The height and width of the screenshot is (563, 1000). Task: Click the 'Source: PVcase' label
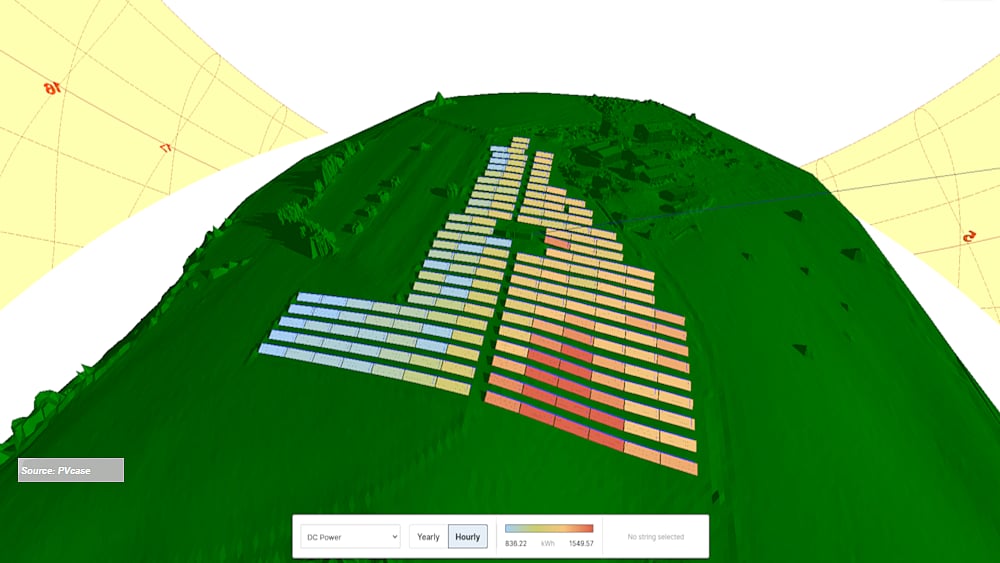coord(71,471)
